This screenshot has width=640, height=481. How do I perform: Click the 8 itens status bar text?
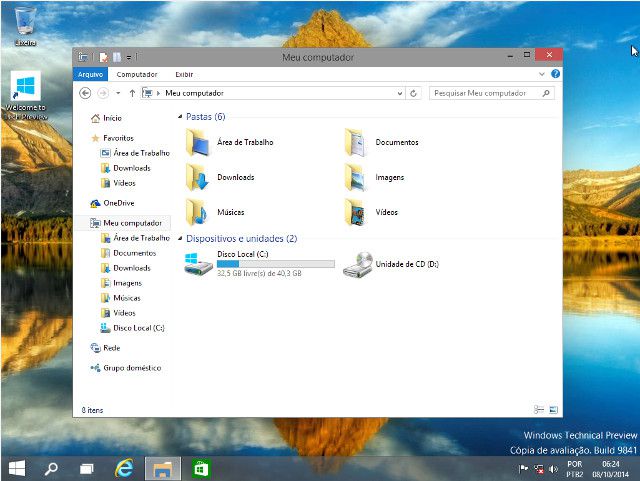coord(92,410)
